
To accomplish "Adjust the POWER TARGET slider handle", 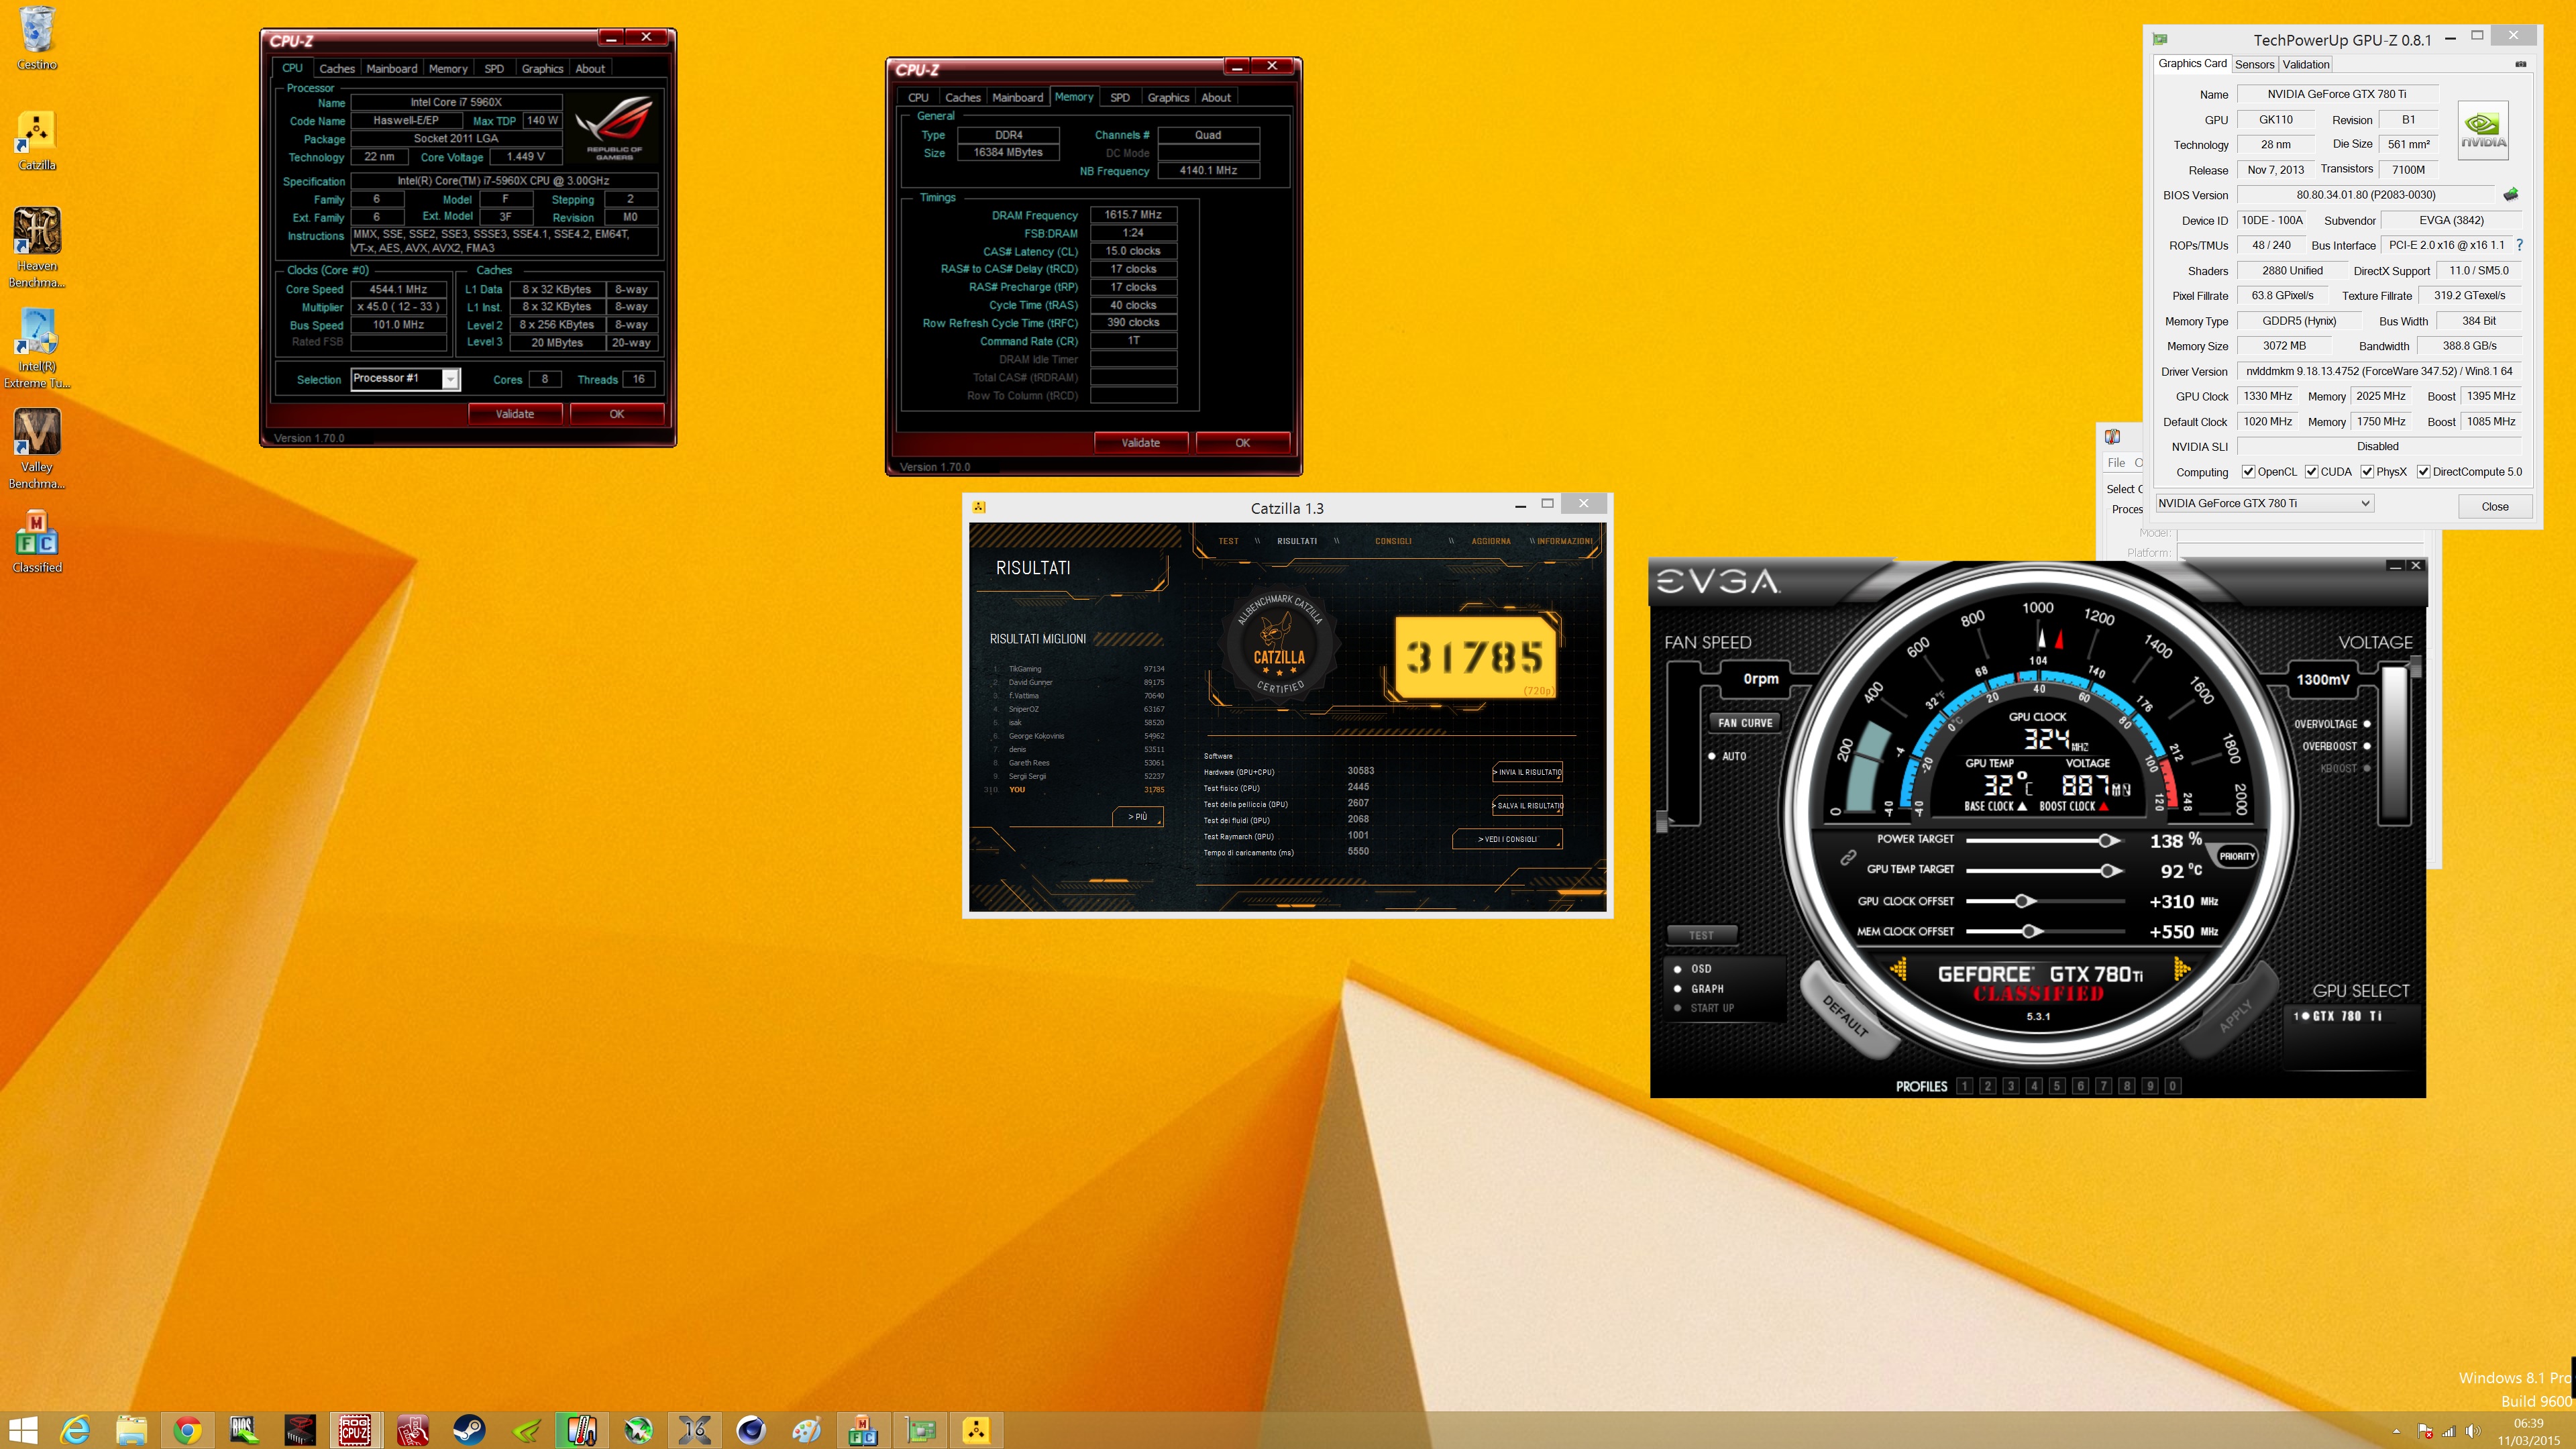I will pos(2107,840).
